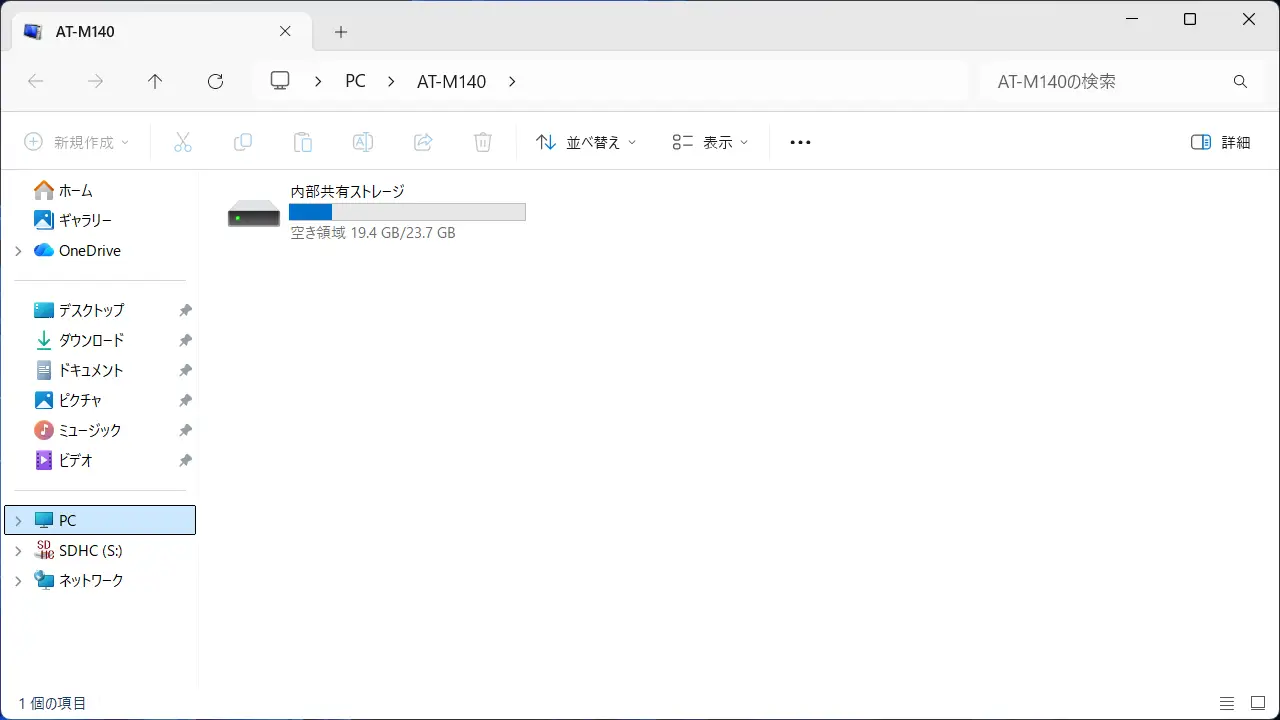
Task: Open the 並べ替え sort dropdown
Action: (x=586, y=142)
